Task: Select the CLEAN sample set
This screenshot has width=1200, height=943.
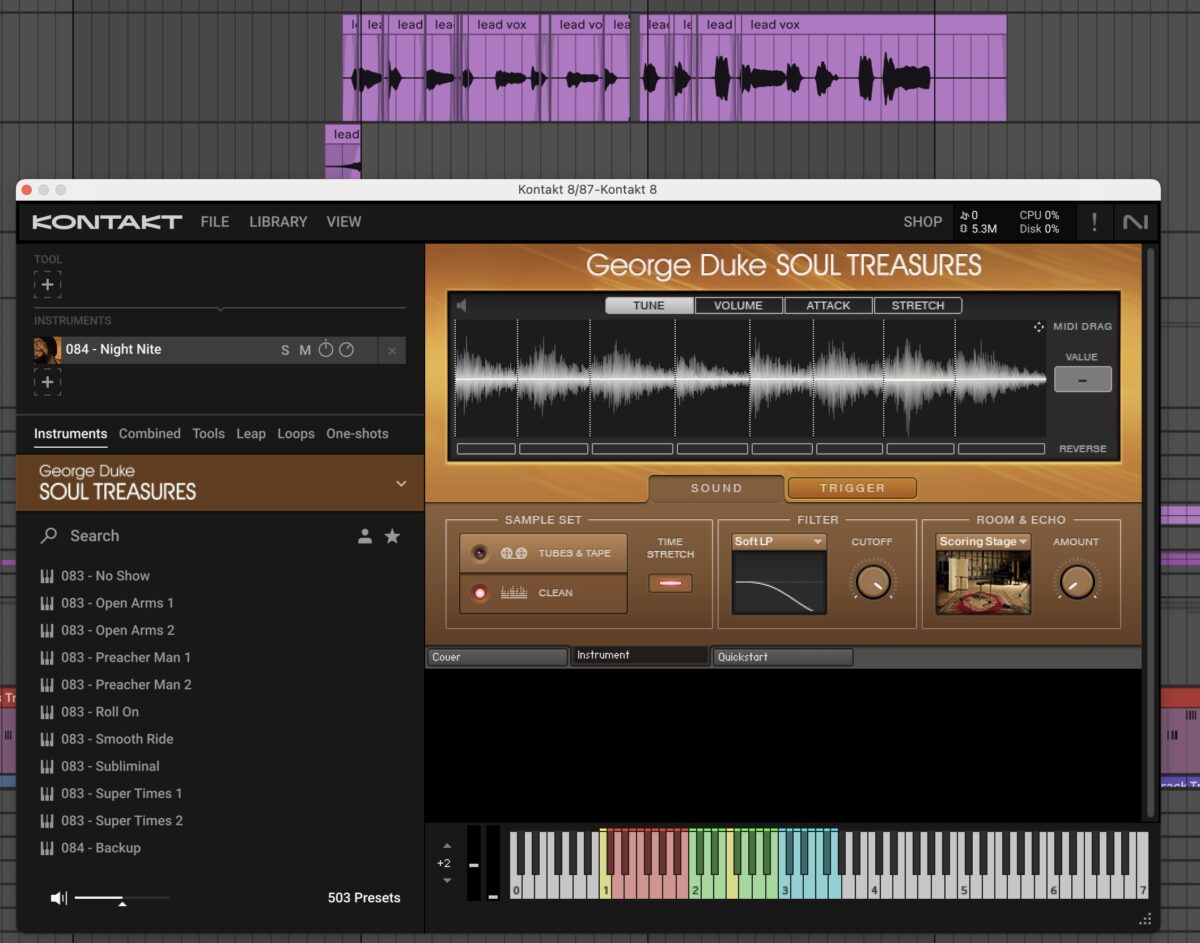Action: click(x=543, y=593)
